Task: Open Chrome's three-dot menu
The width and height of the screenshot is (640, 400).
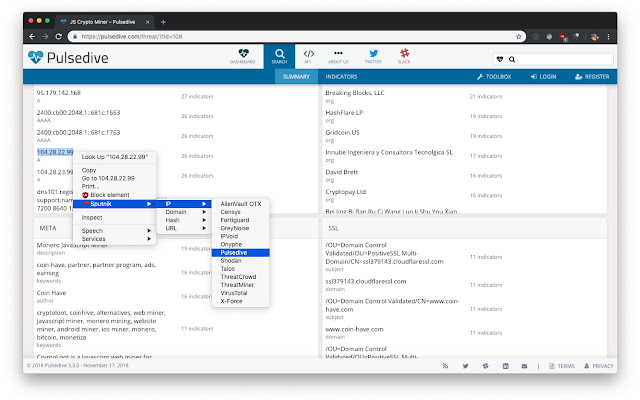Action: tap(608, 36)
